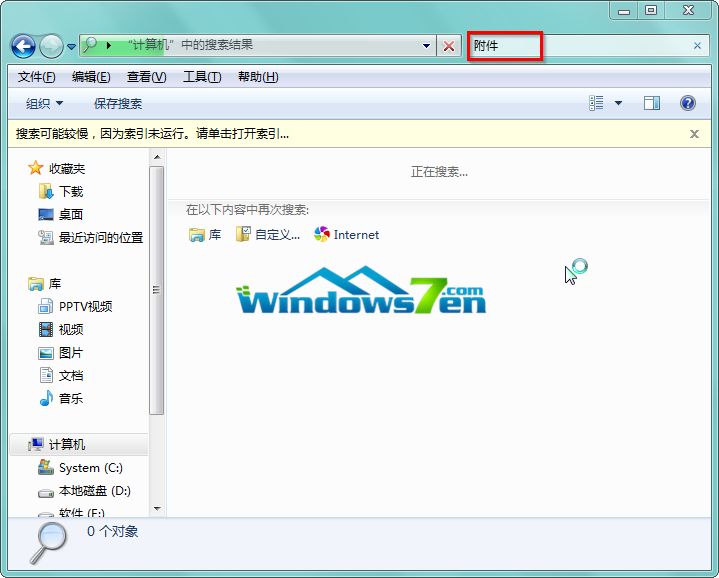Viewport: 719px width, 578px height.
Task: Click the 下载 folder icon
Action: (x=45, y=192)
